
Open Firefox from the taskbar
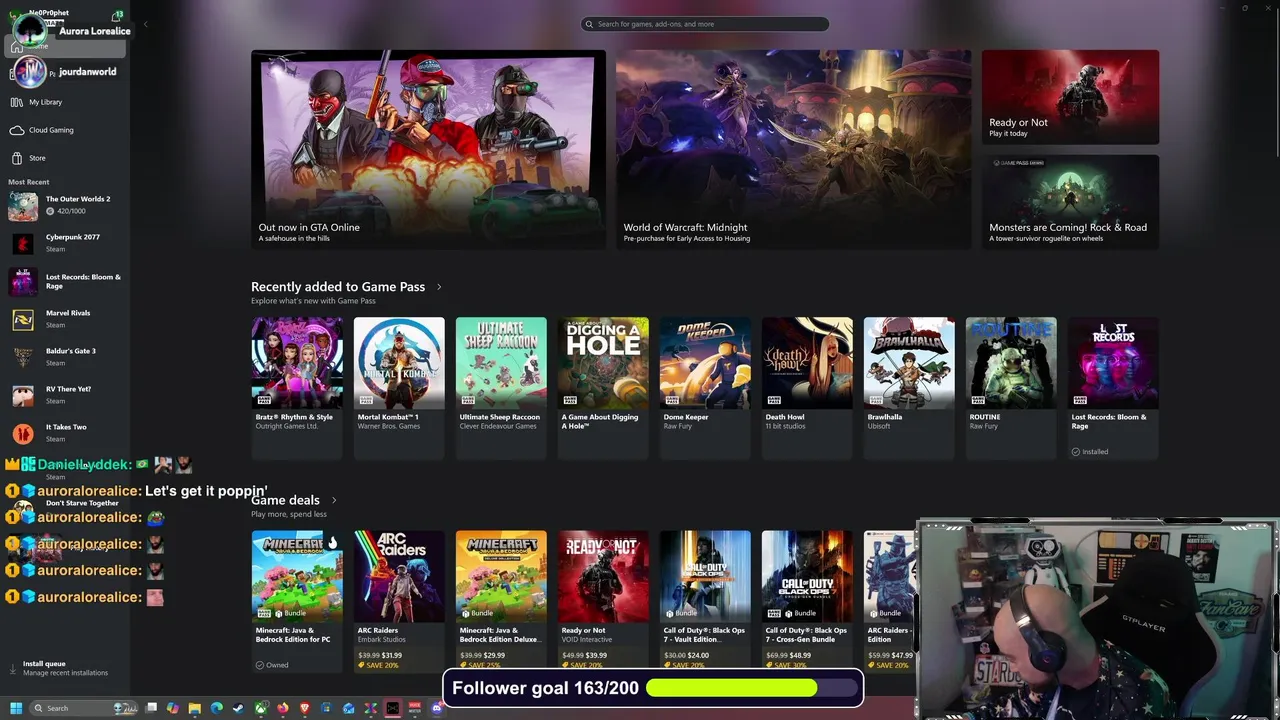tap(283, 708)
